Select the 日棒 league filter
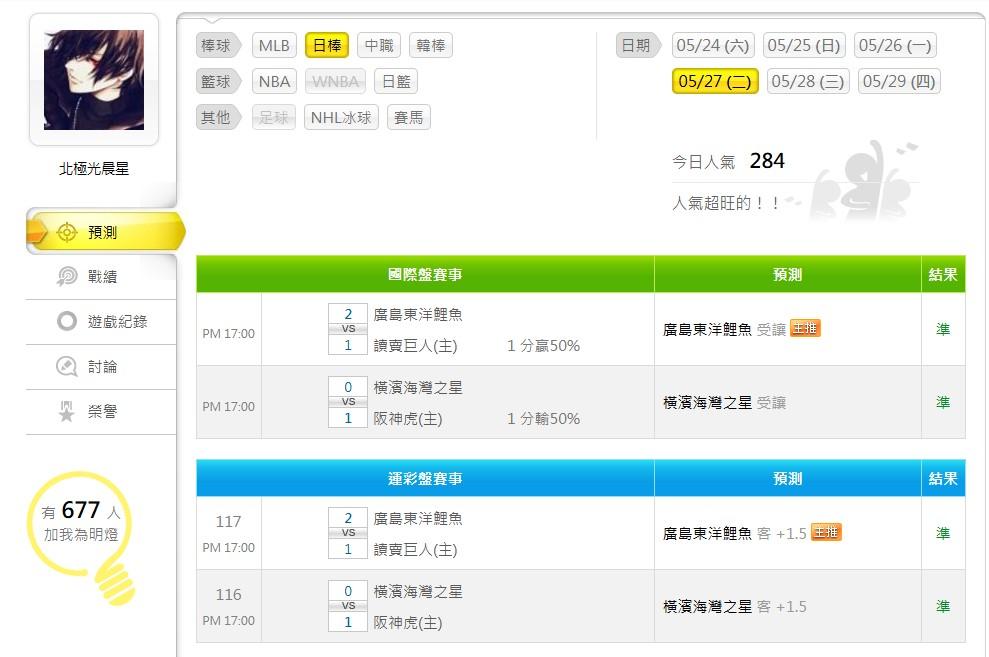 pyautogui.click(x=327, y=45)
